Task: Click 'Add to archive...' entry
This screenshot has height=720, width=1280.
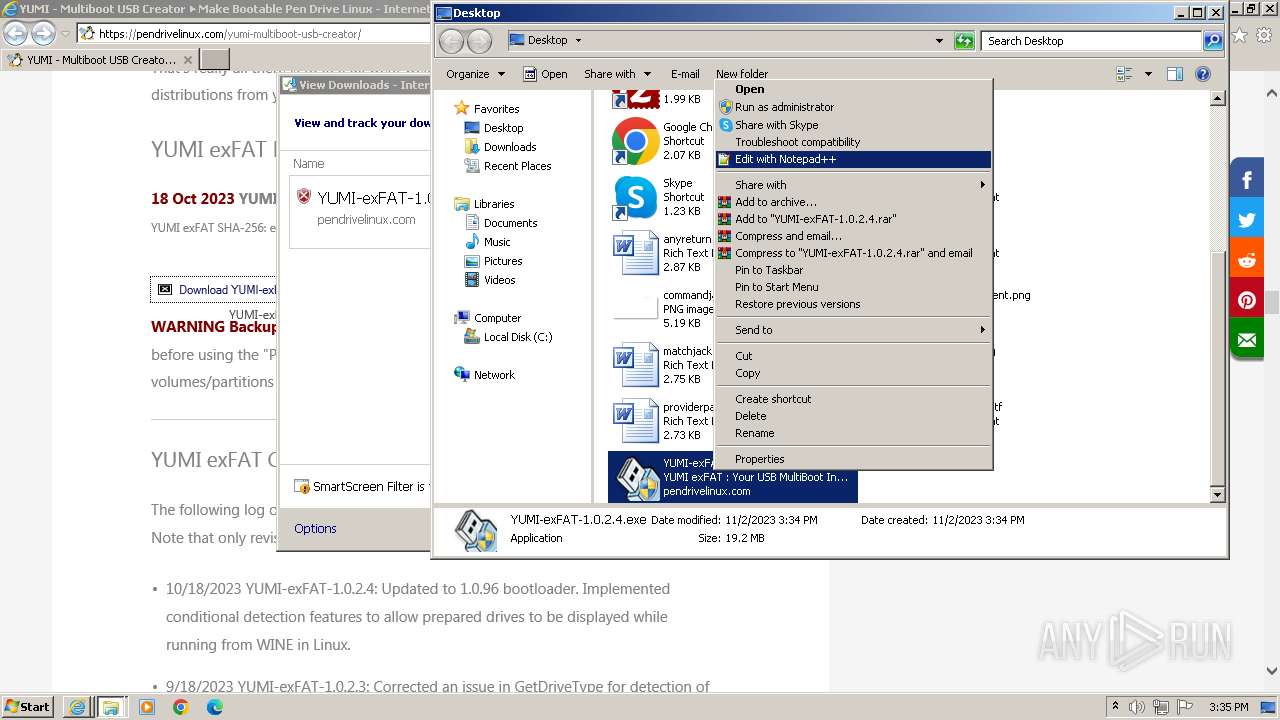Action: [853, 202]
